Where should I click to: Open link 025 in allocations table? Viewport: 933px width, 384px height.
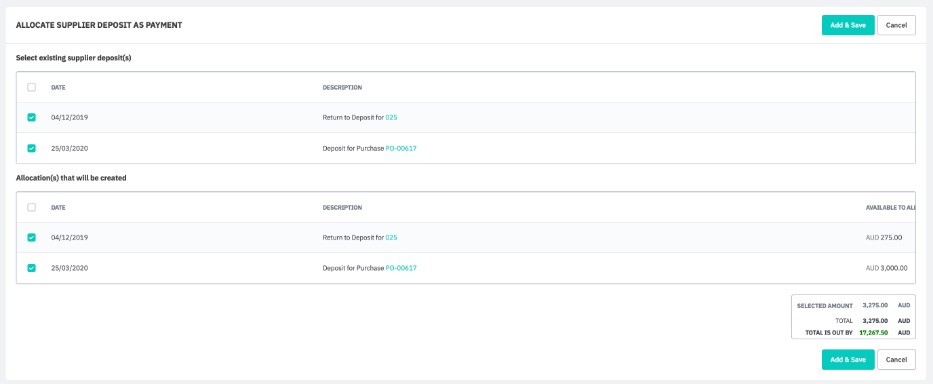(x=391, y=238)
